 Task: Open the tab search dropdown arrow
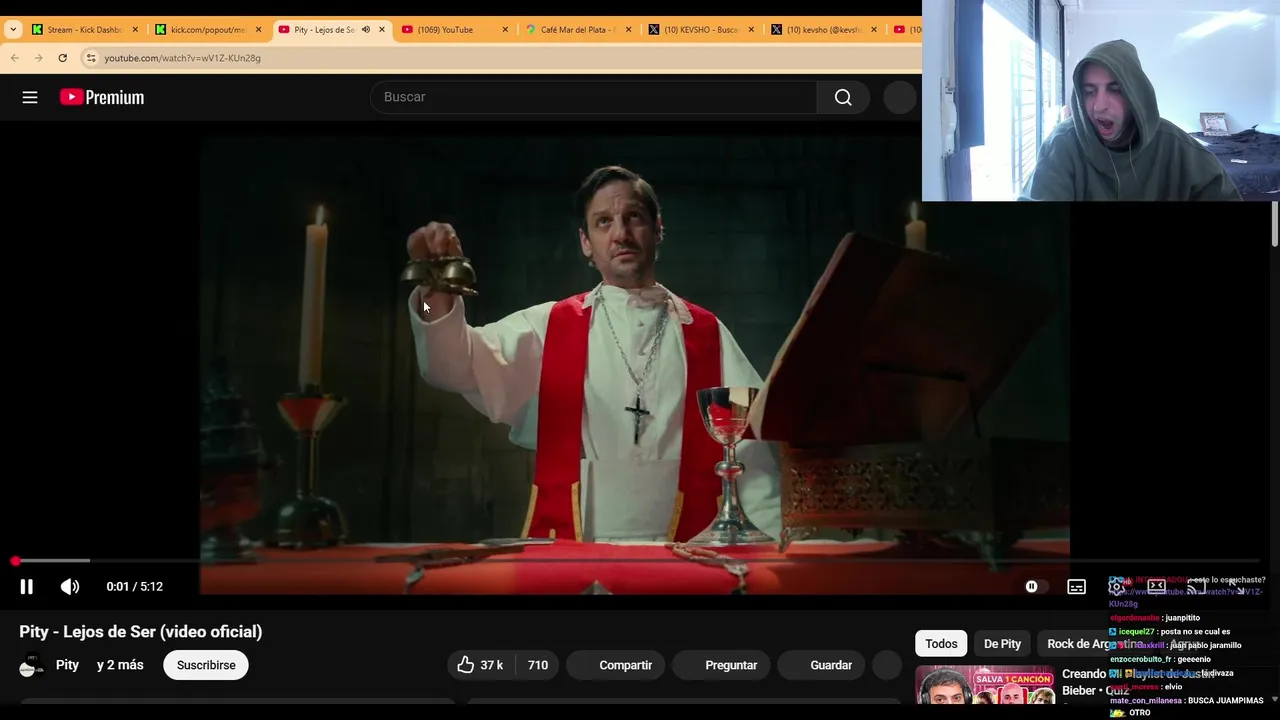click(x=13, y=30)
